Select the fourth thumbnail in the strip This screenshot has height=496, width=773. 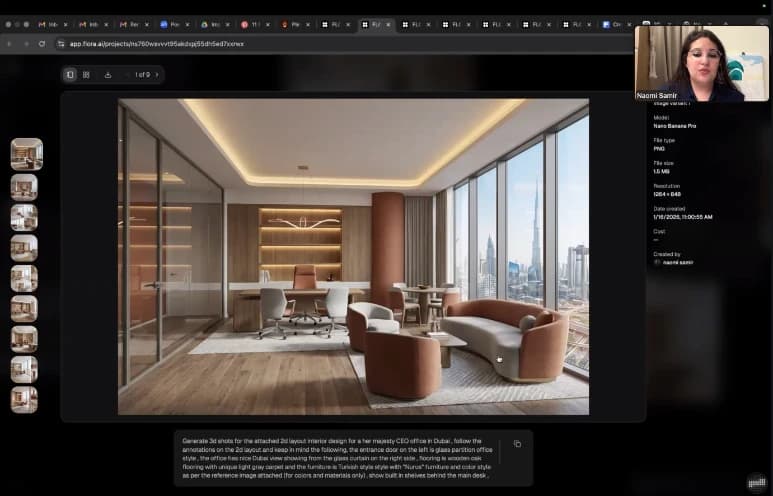(24, 248)
